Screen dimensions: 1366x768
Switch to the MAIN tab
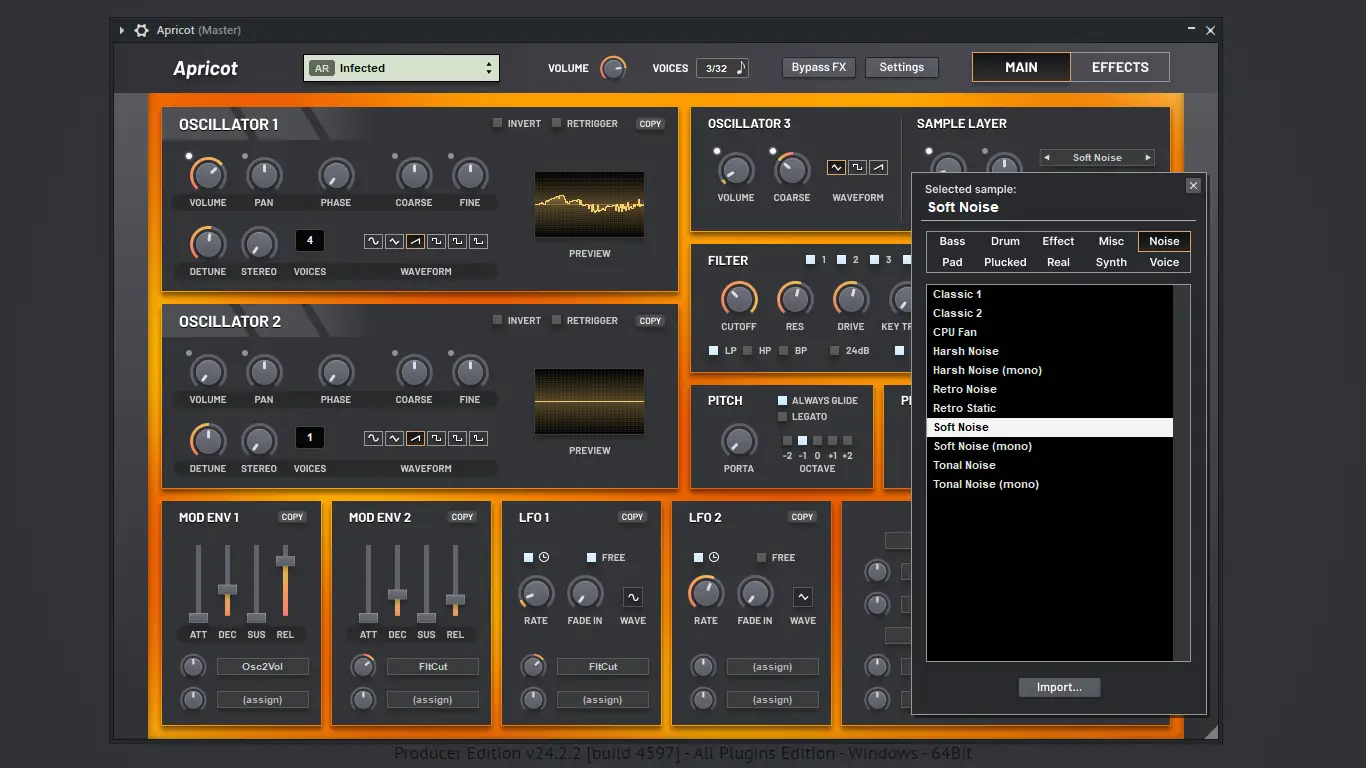click(x=1021, y=67)
